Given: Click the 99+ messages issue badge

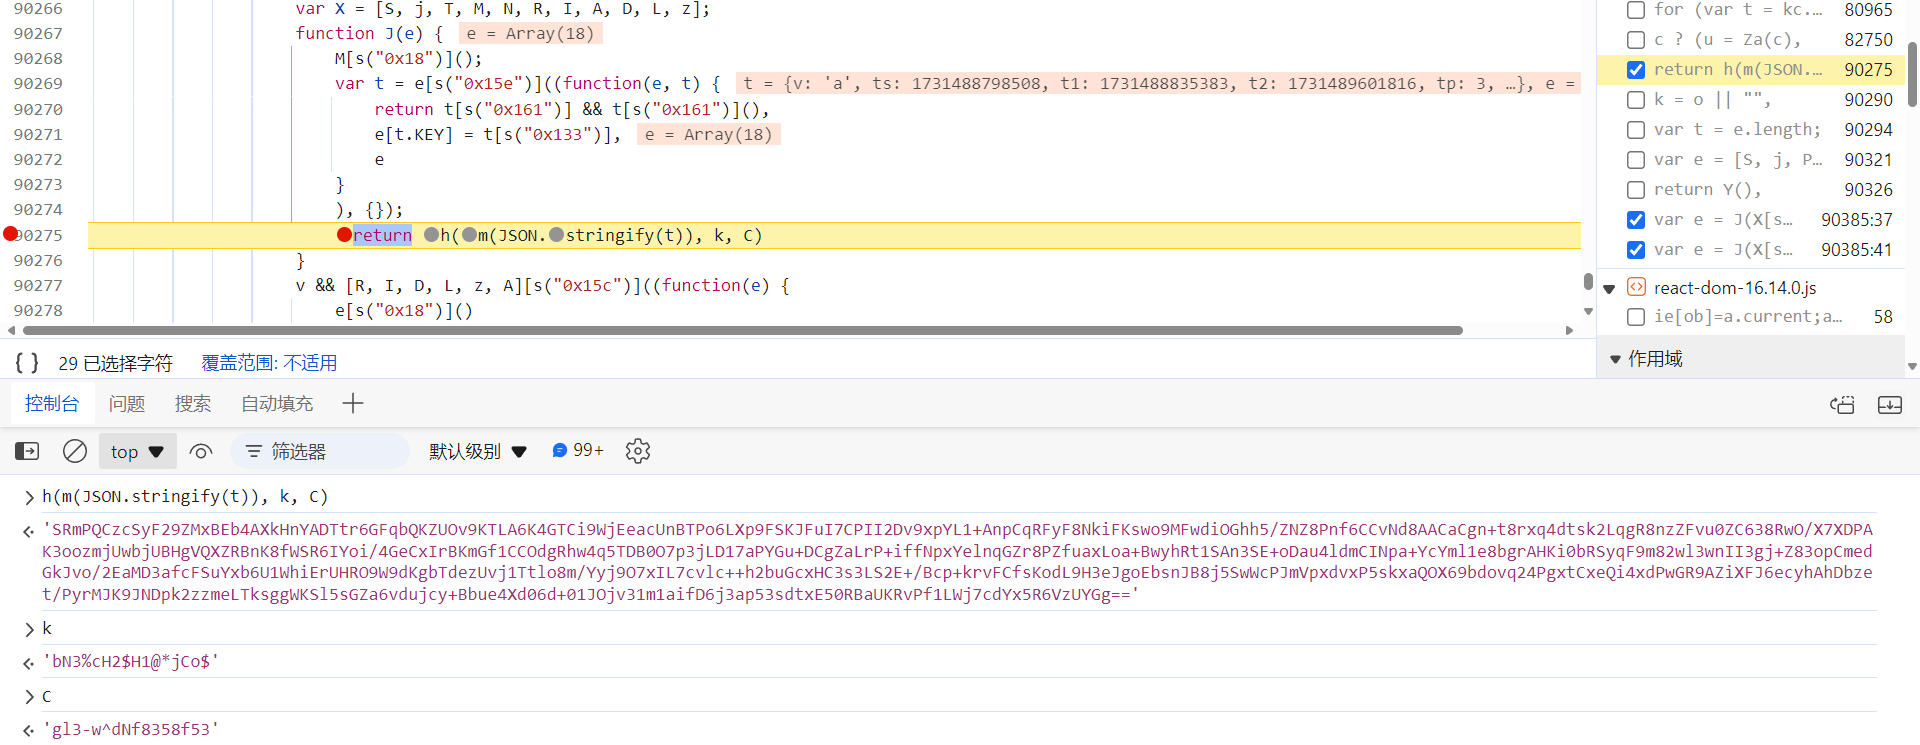Looking at the screenshot, I should click(578, 451).
